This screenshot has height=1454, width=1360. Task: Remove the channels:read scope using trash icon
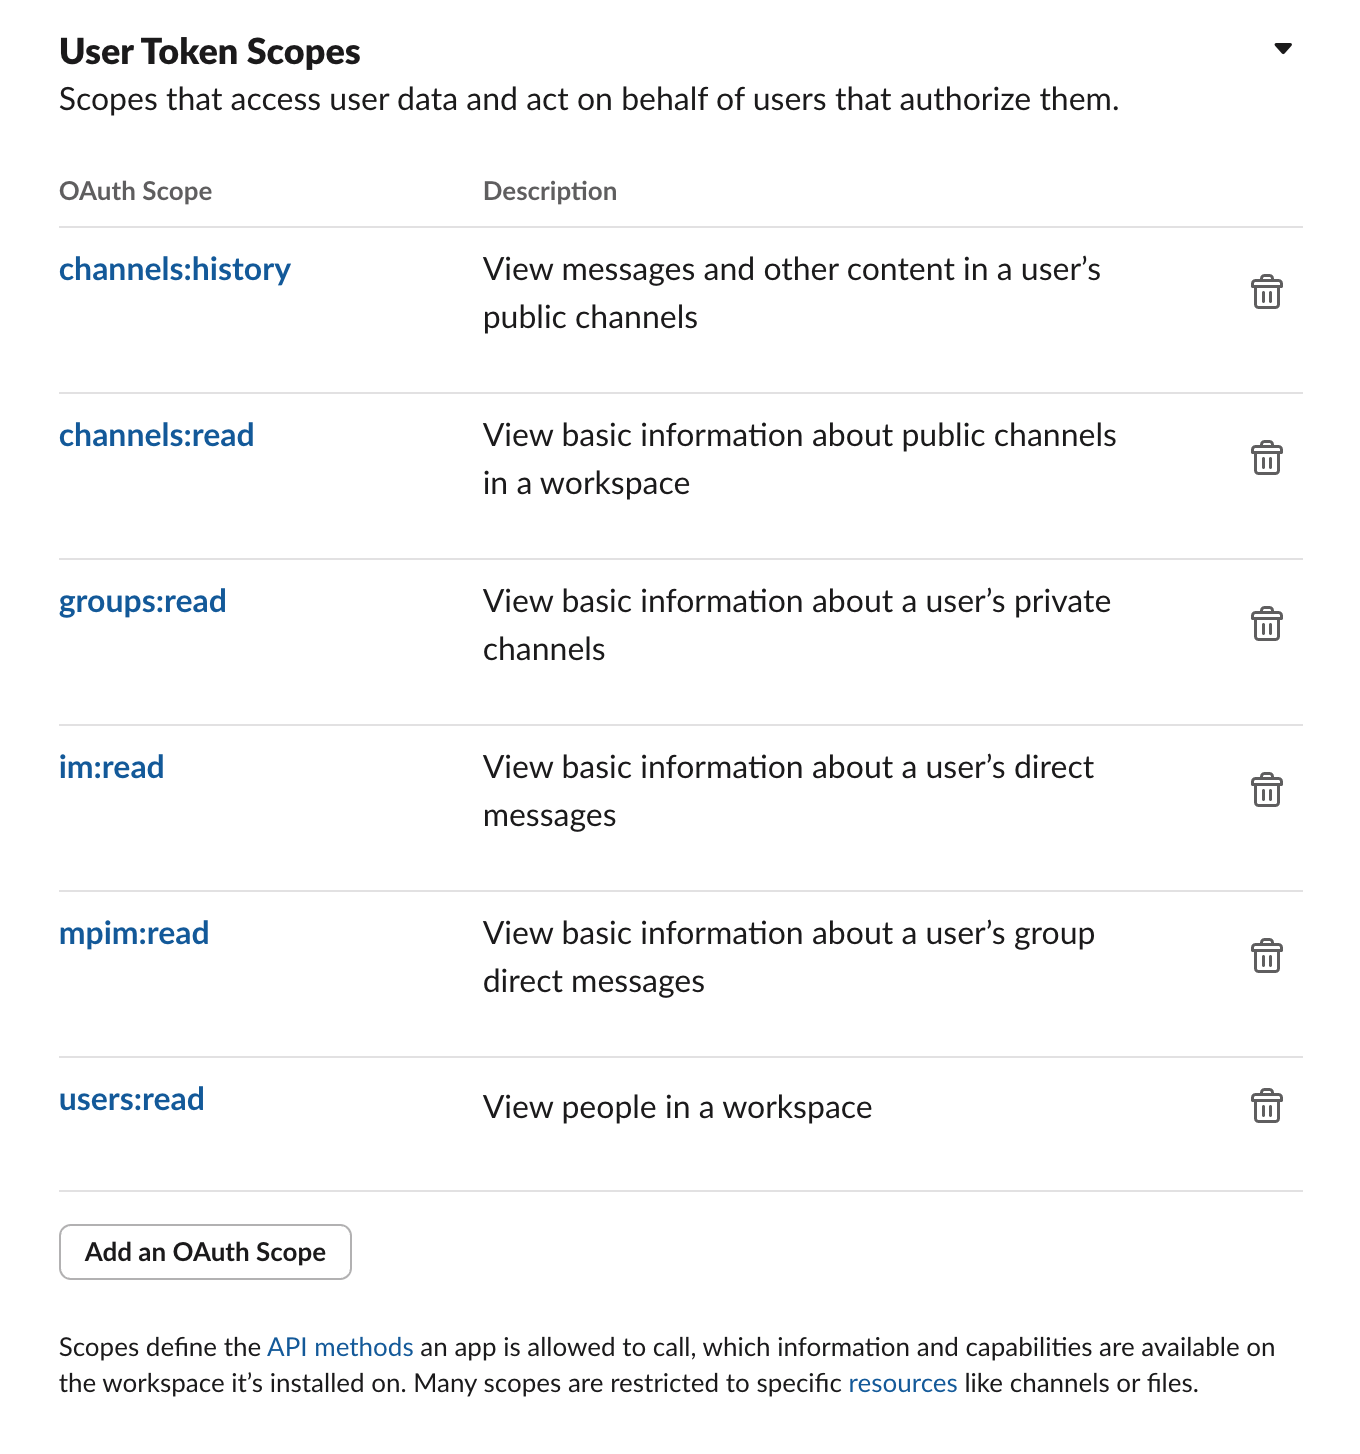(x=1266, y=458)
